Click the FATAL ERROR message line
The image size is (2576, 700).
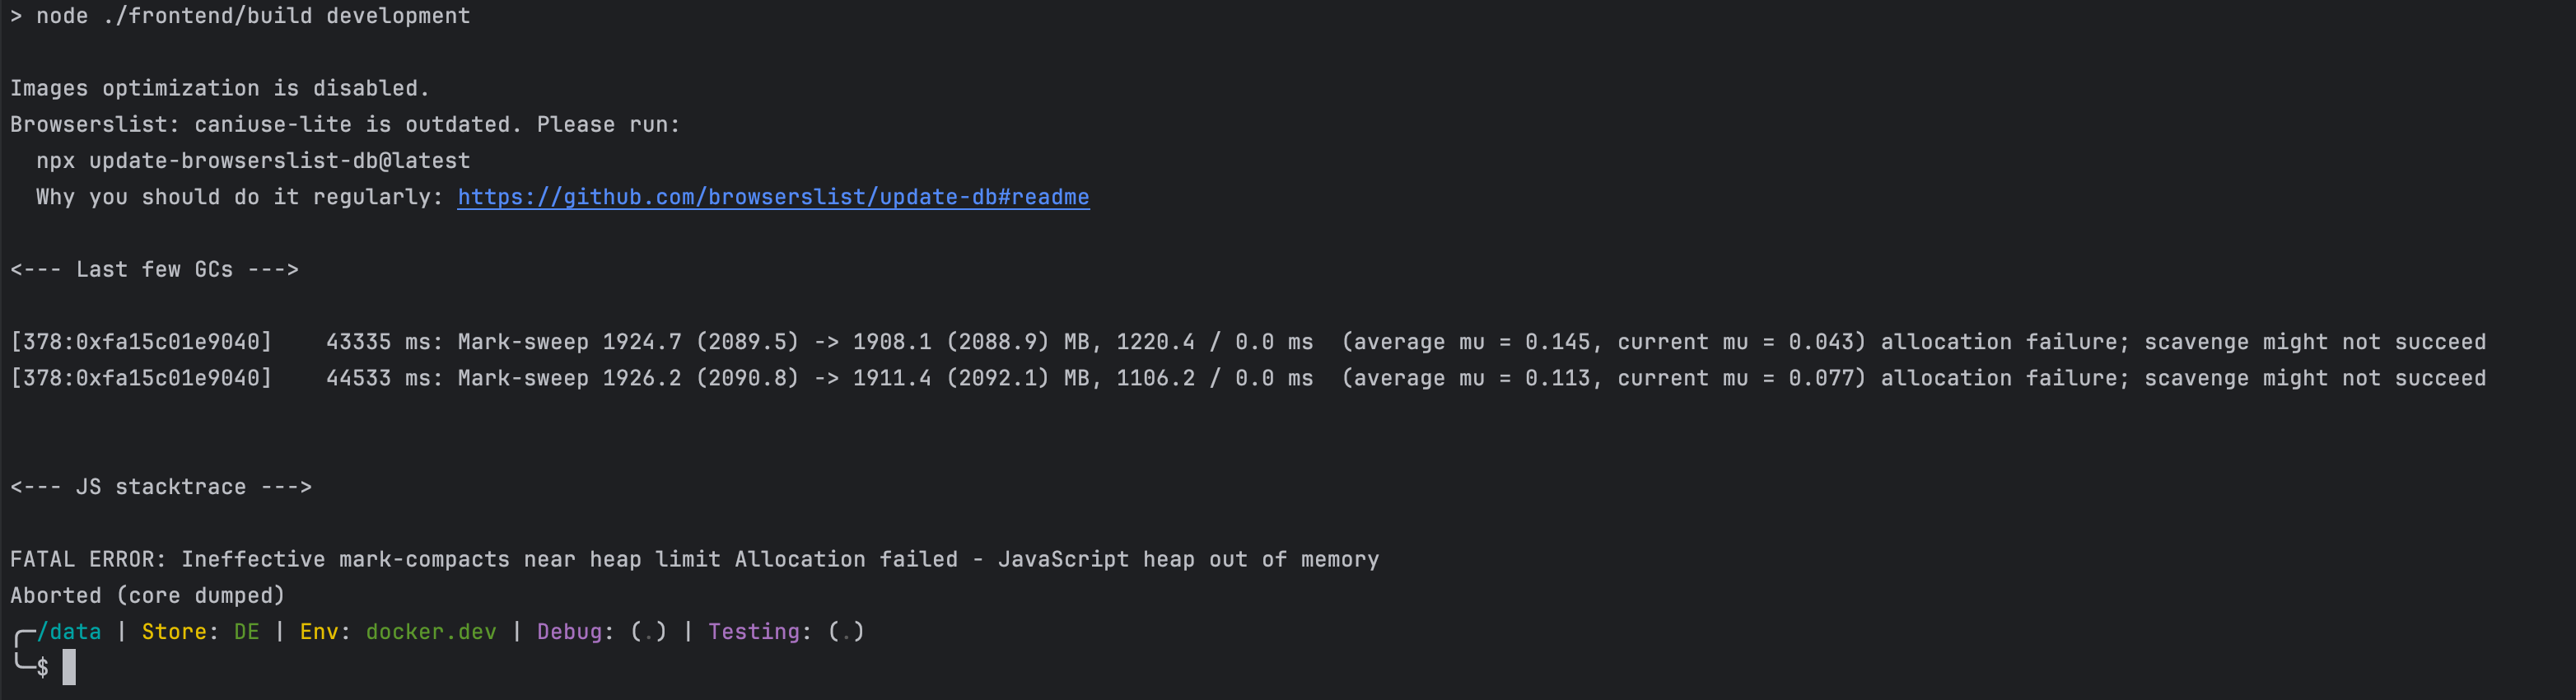pyautogui.click(x=695, y=560)
